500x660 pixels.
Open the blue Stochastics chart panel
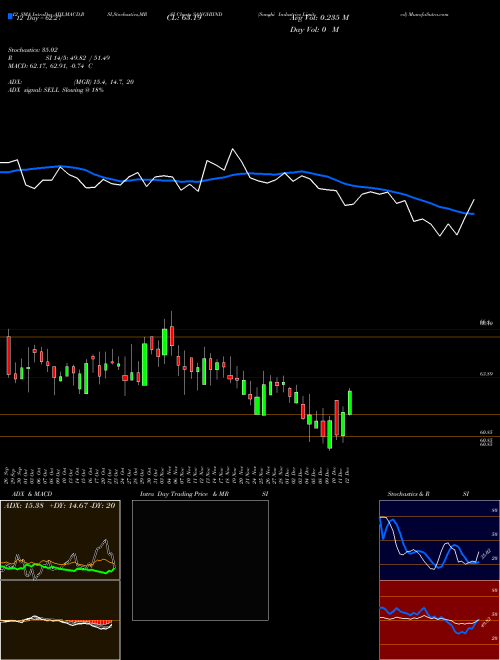(x=439, y=540)
